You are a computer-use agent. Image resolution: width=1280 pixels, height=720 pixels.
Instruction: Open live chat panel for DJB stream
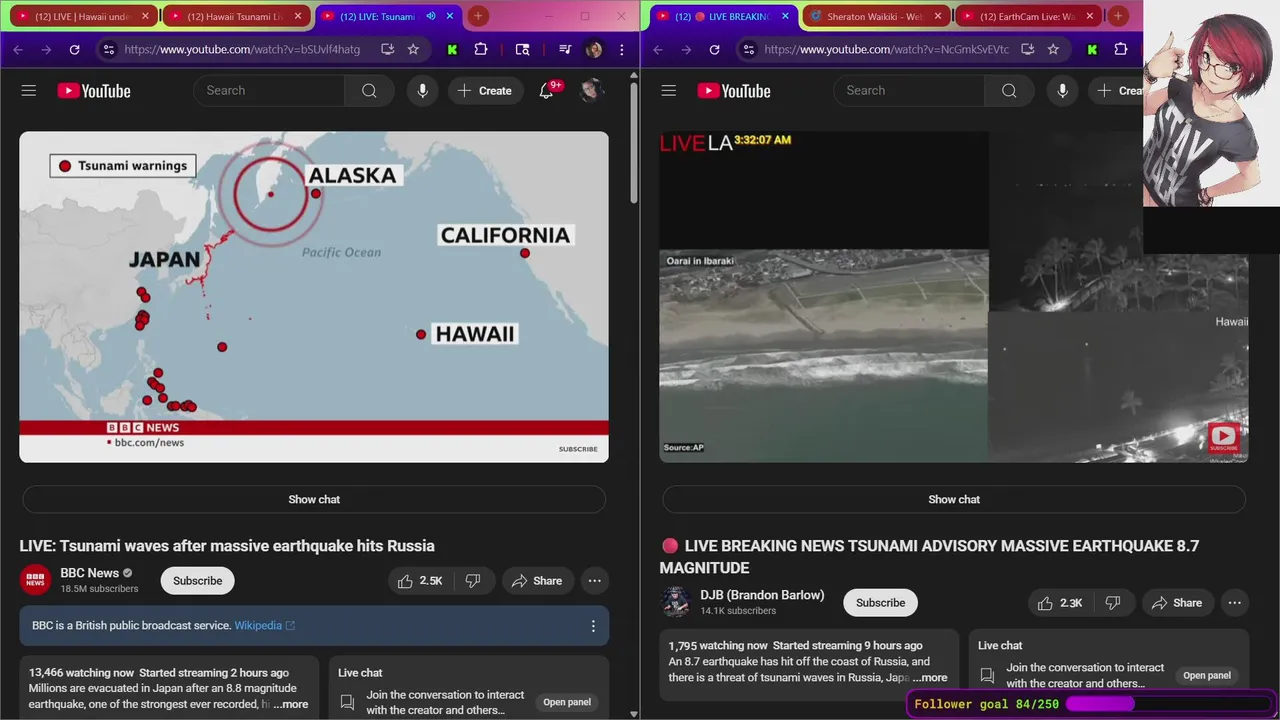tap(1207, 675)
